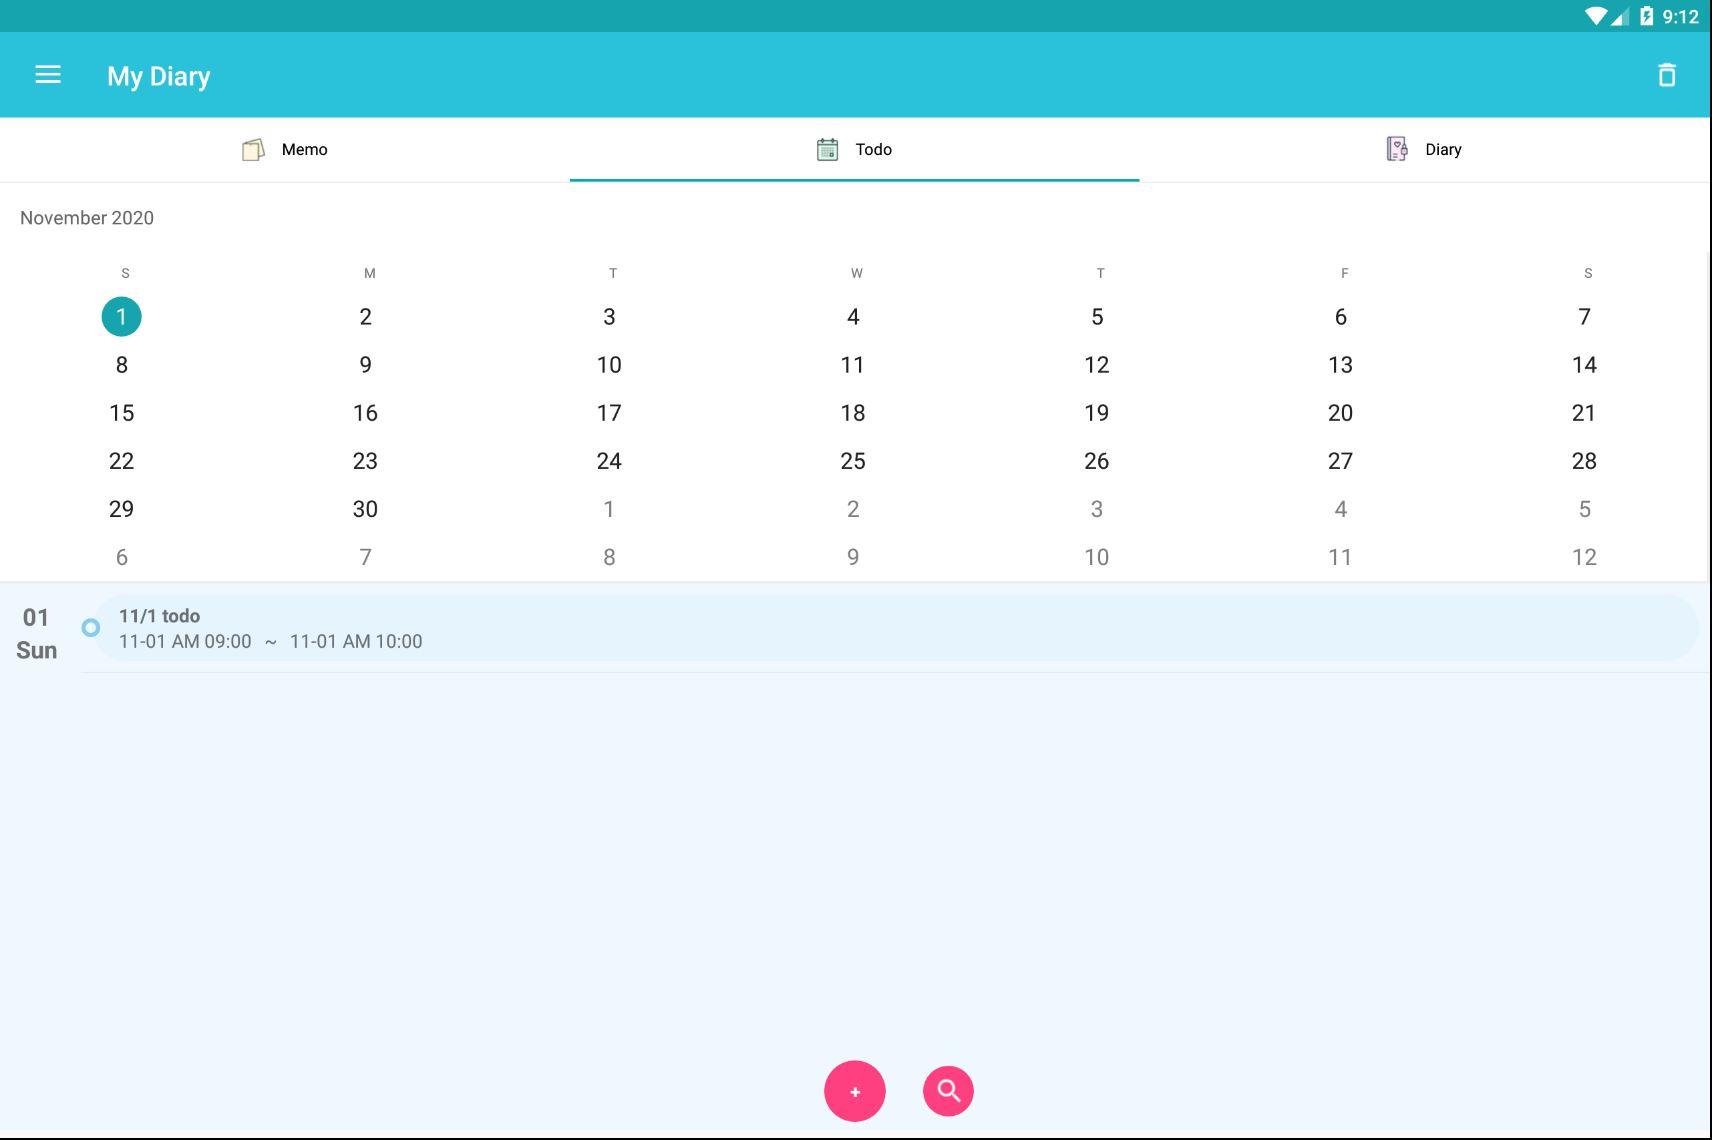
Task: Select greyed Saturday December 12
Action: pyautogui.click(x=1584, y=557)
